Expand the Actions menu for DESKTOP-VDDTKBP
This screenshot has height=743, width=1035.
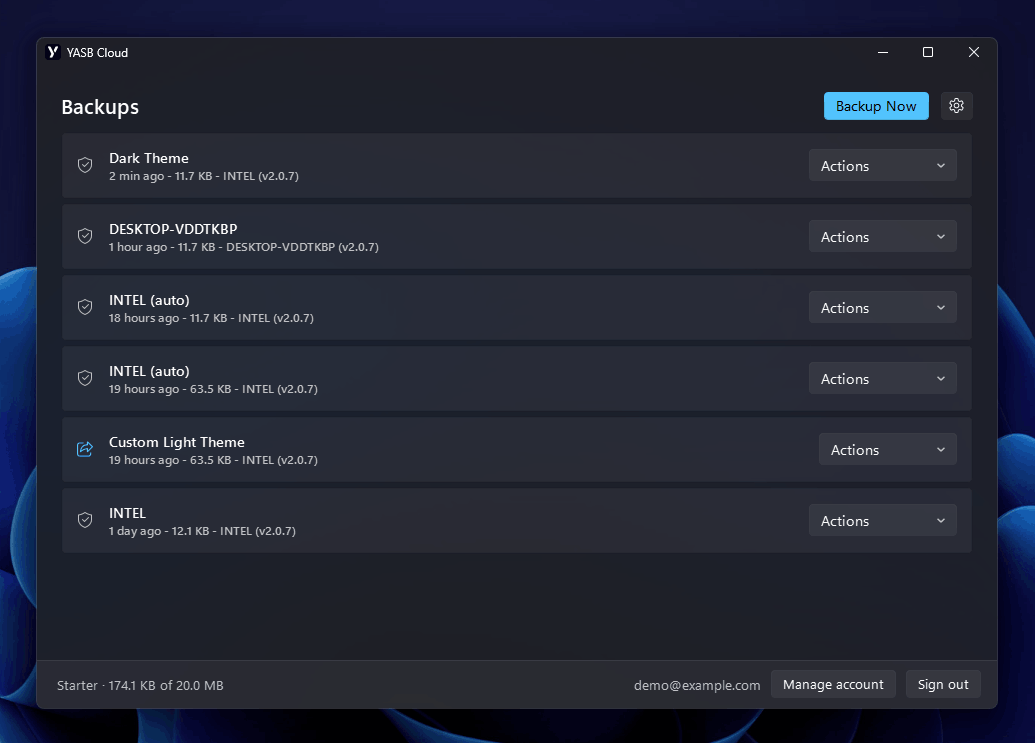883,236
